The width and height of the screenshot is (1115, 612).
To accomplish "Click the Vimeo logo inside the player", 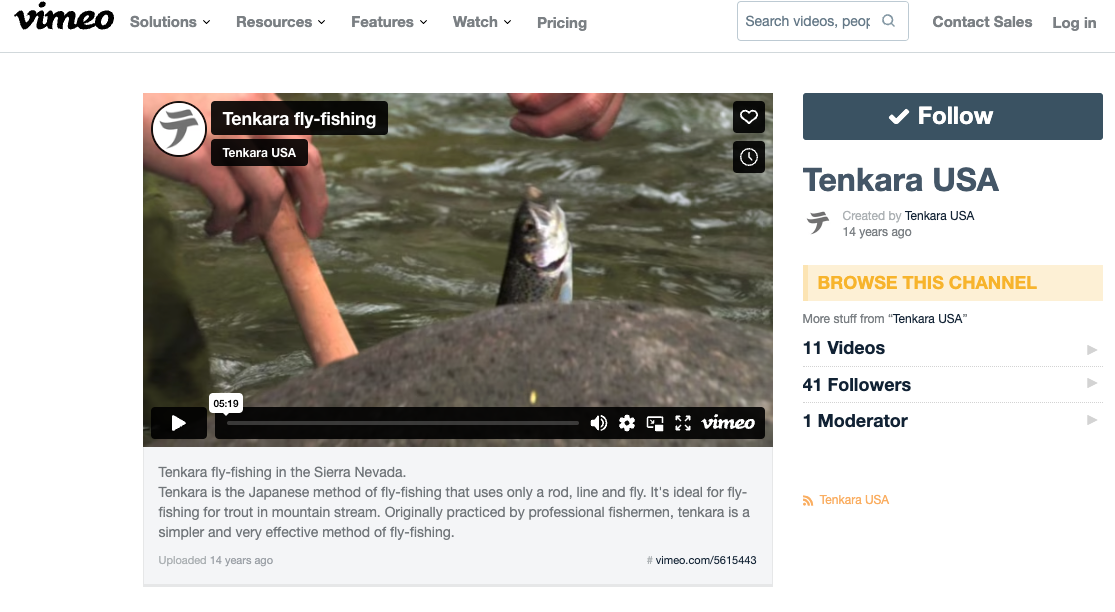I will click(x=728, y=423).
